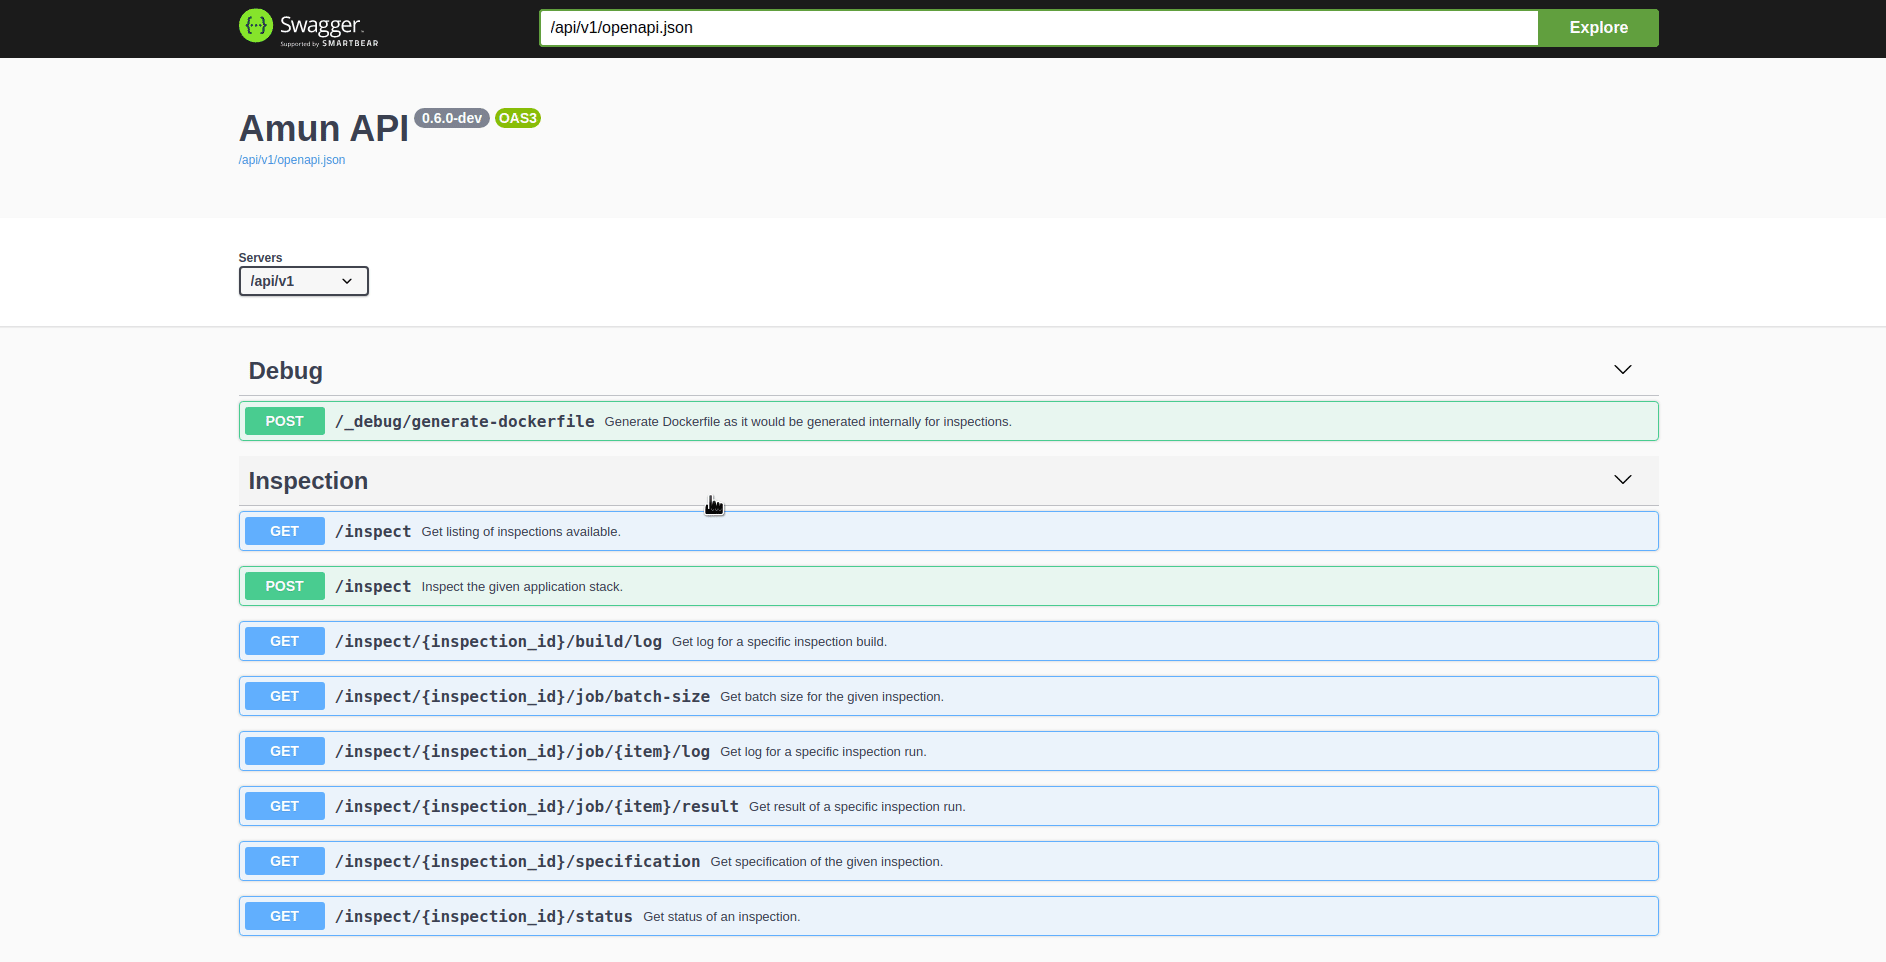This screenshot has width=1886, height=962.
Task: Click the Debug section heading
Action: click(286, 371)
